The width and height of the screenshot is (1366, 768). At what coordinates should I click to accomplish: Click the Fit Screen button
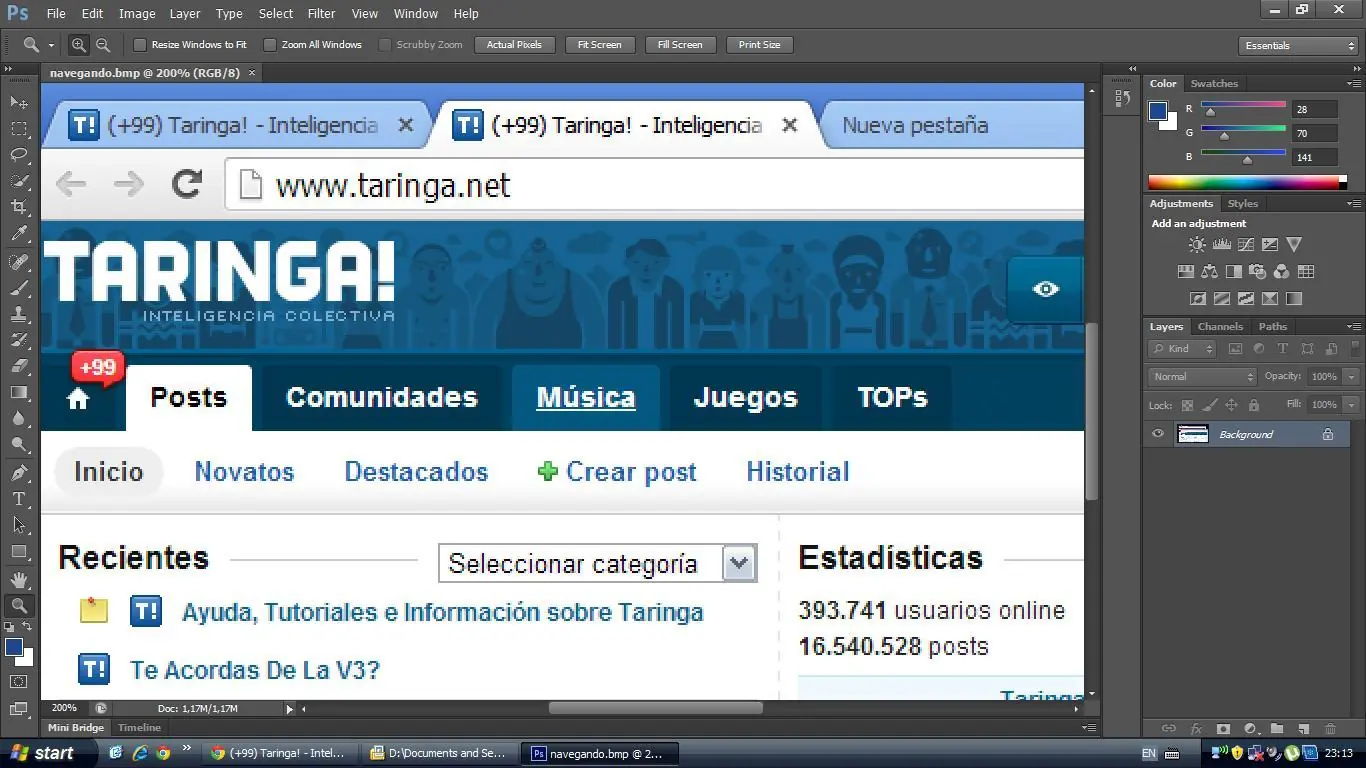coord(599,45)
